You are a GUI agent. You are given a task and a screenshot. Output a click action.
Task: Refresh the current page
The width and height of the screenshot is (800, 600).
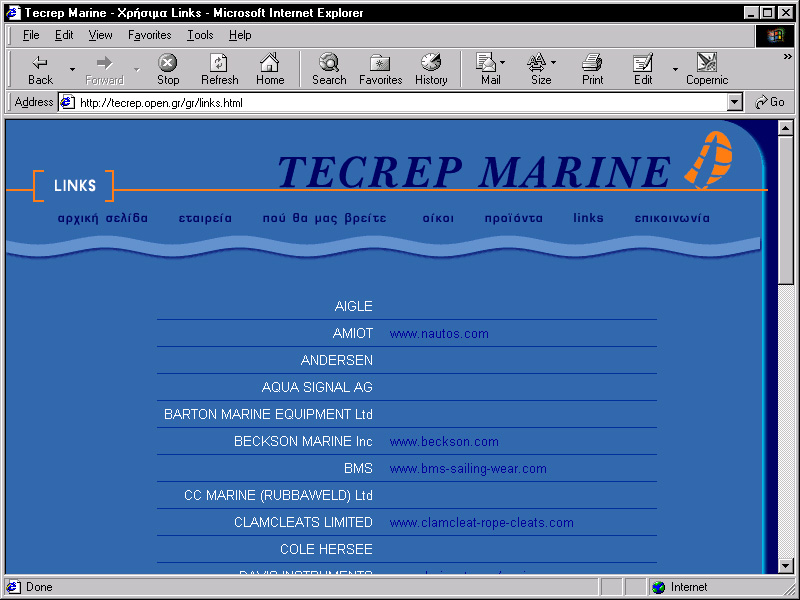219,69
